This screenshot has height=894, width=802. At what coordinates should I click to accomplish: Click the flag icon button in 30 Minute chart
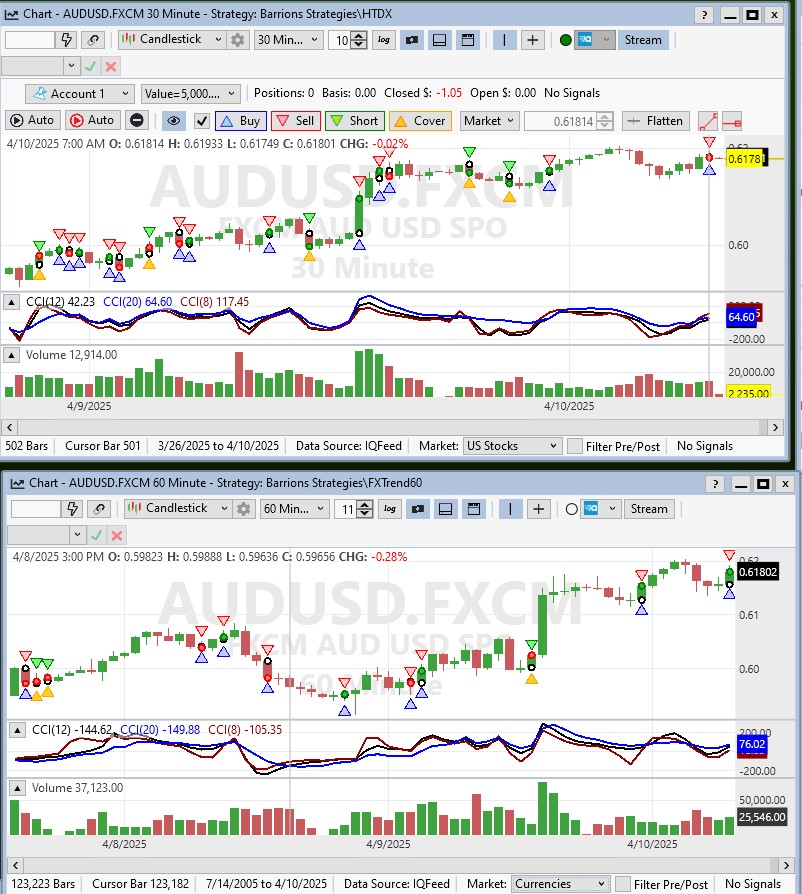(412, 40)
